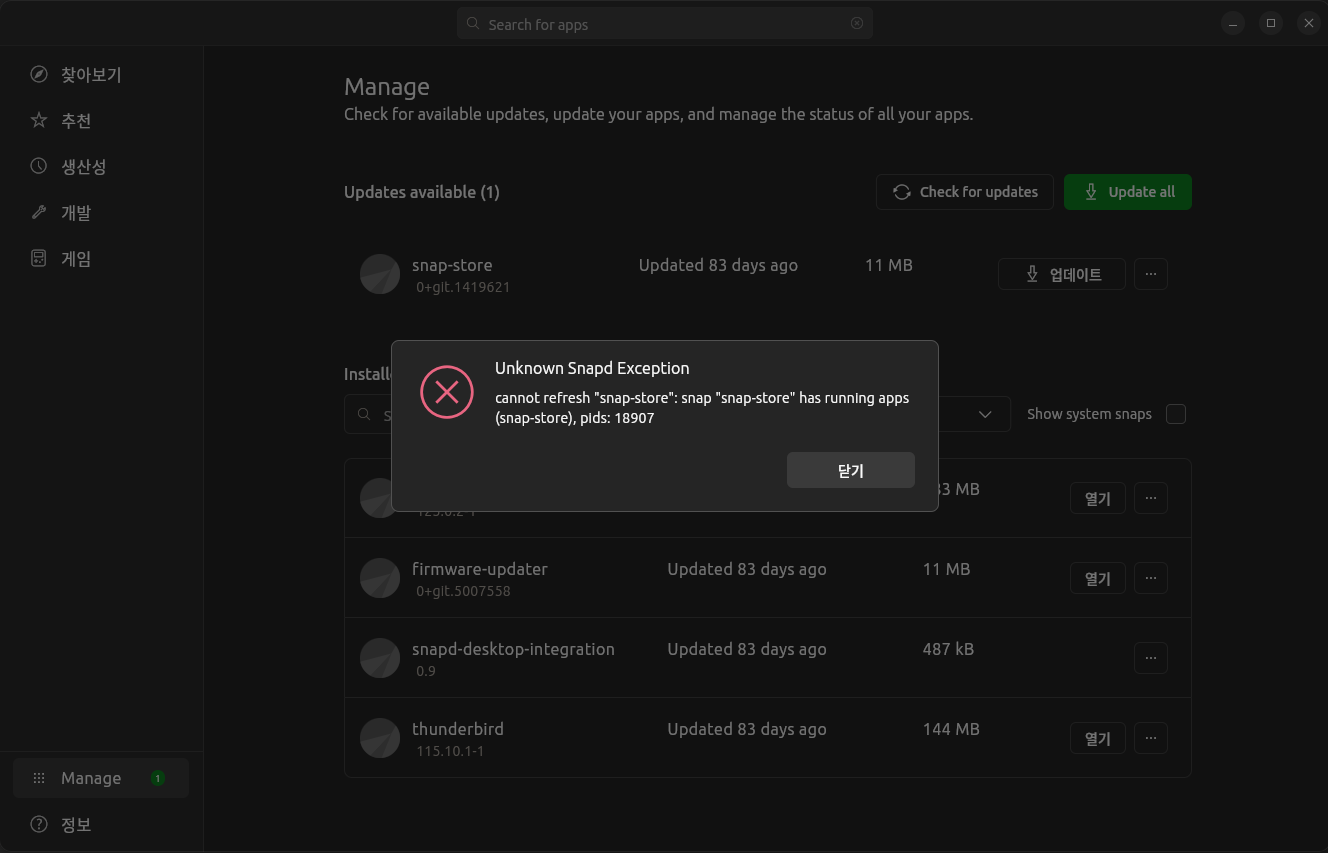Open the 정보 about page
This screenshot has height=853, width=1328.
click(x=101, y=825)
